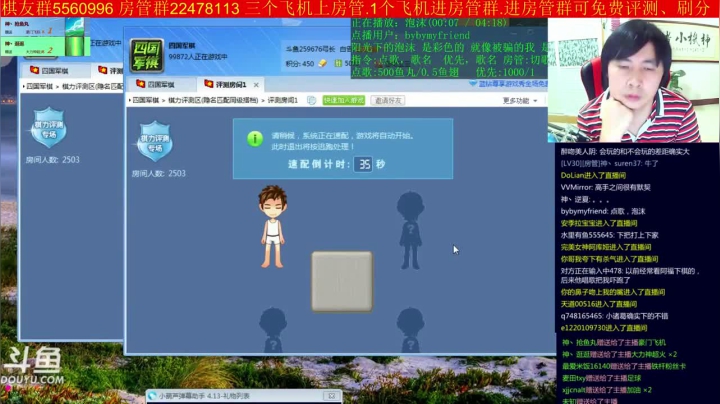Click the diamond icon before 蓝钻 link
Viewport: 720px width, 404px height.
click(x=473, y=84)
